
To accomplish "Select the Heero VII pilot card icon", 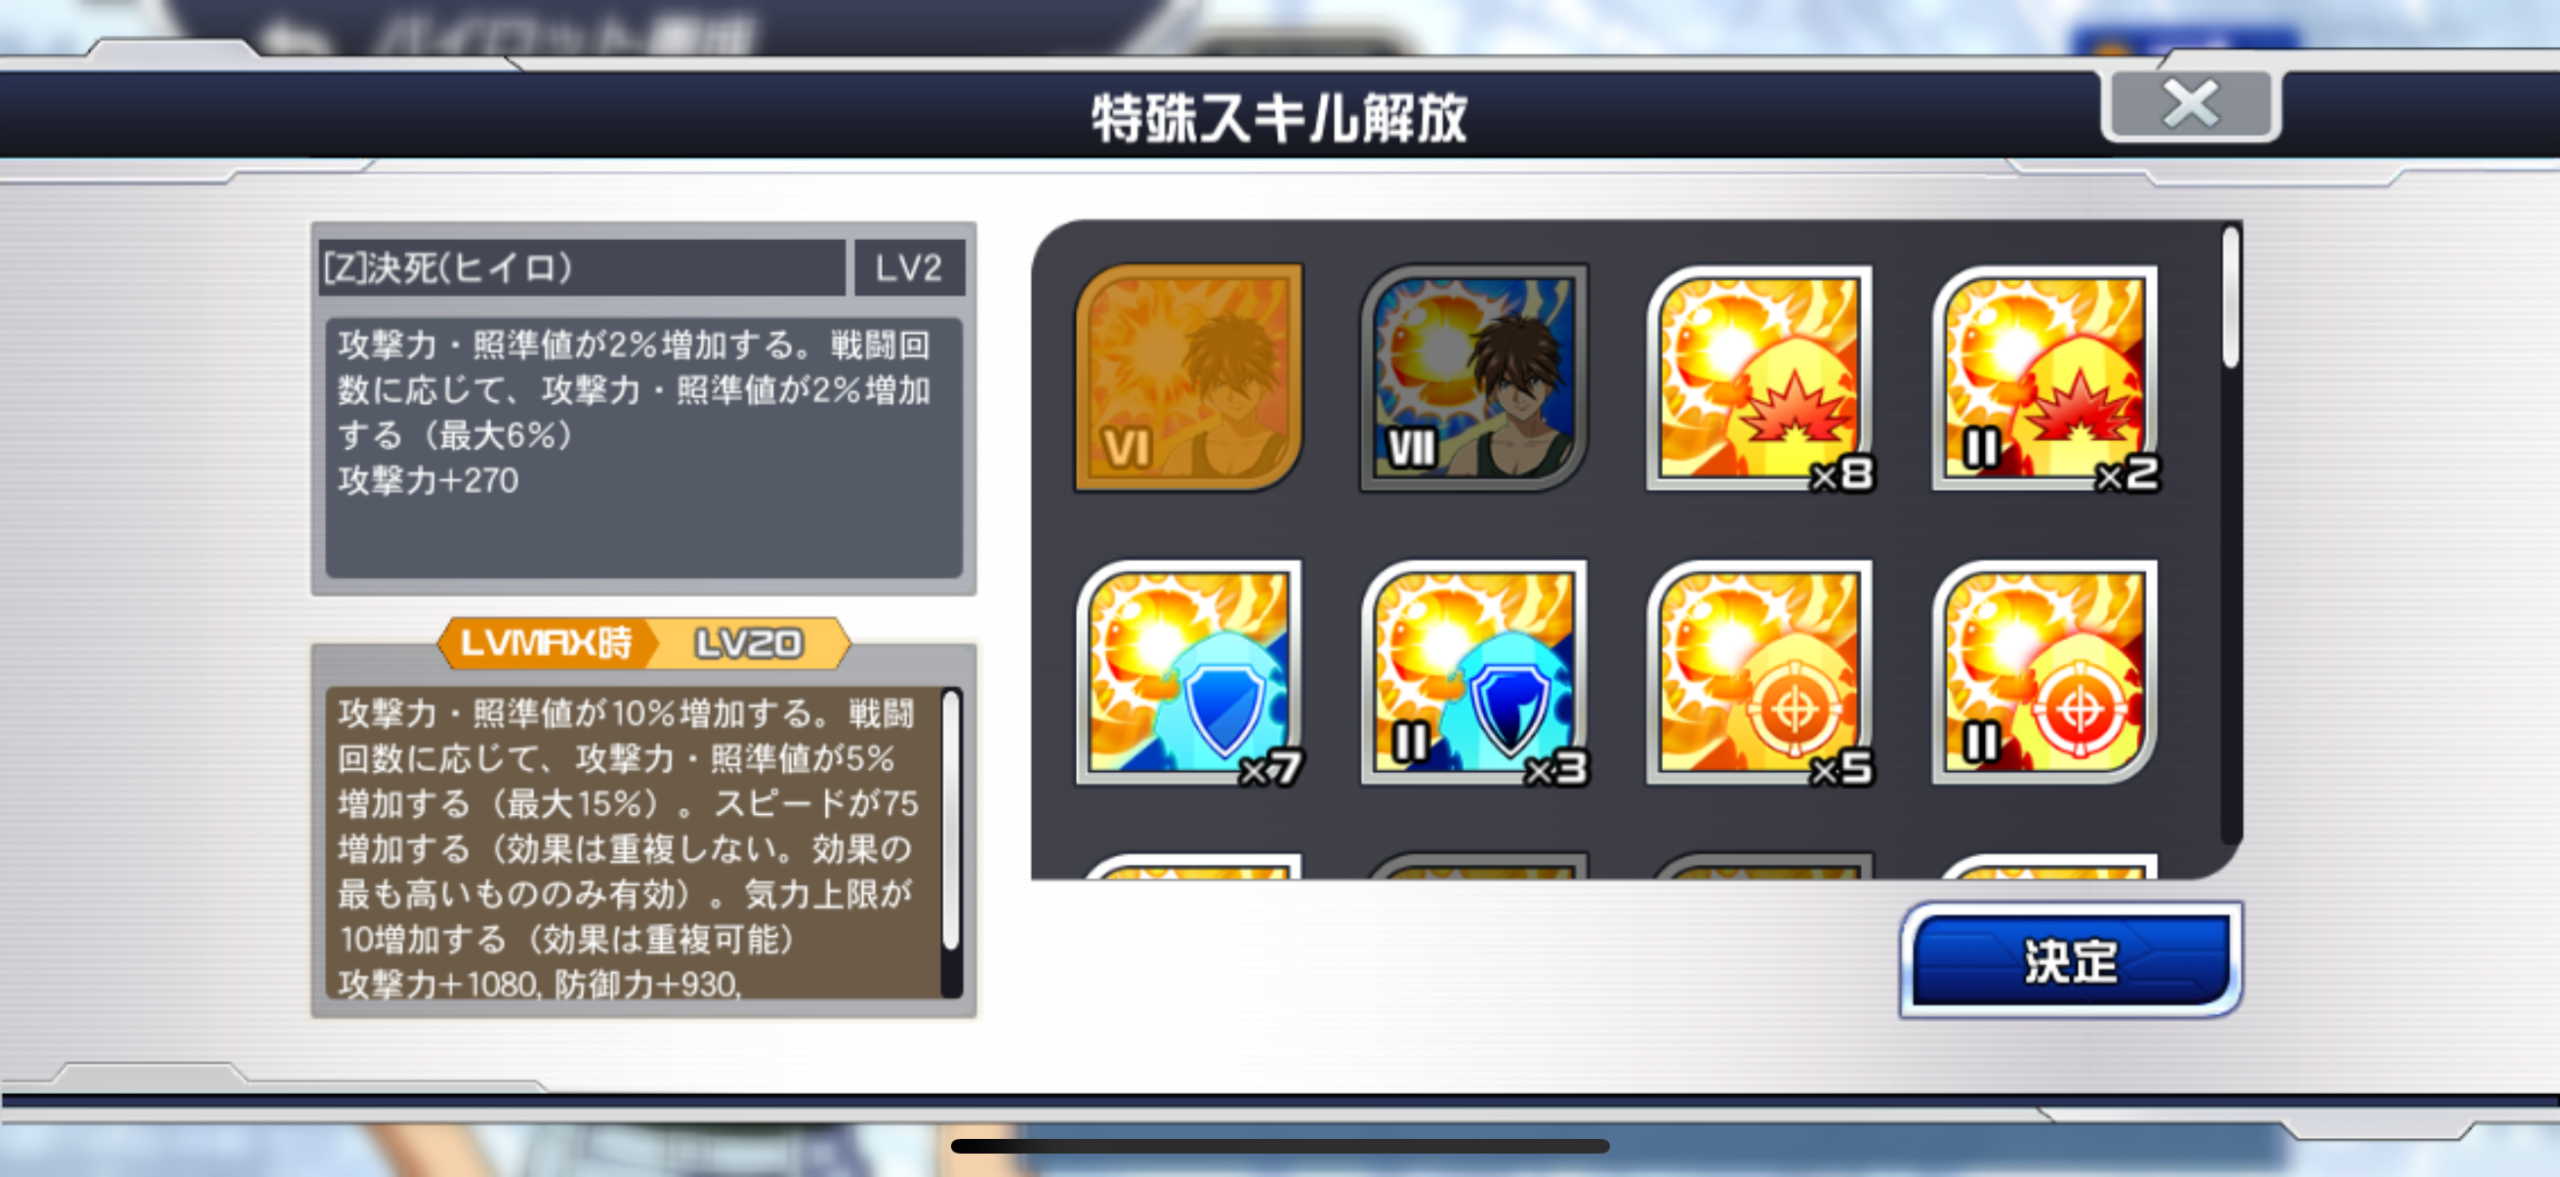I will (1474, 377).
